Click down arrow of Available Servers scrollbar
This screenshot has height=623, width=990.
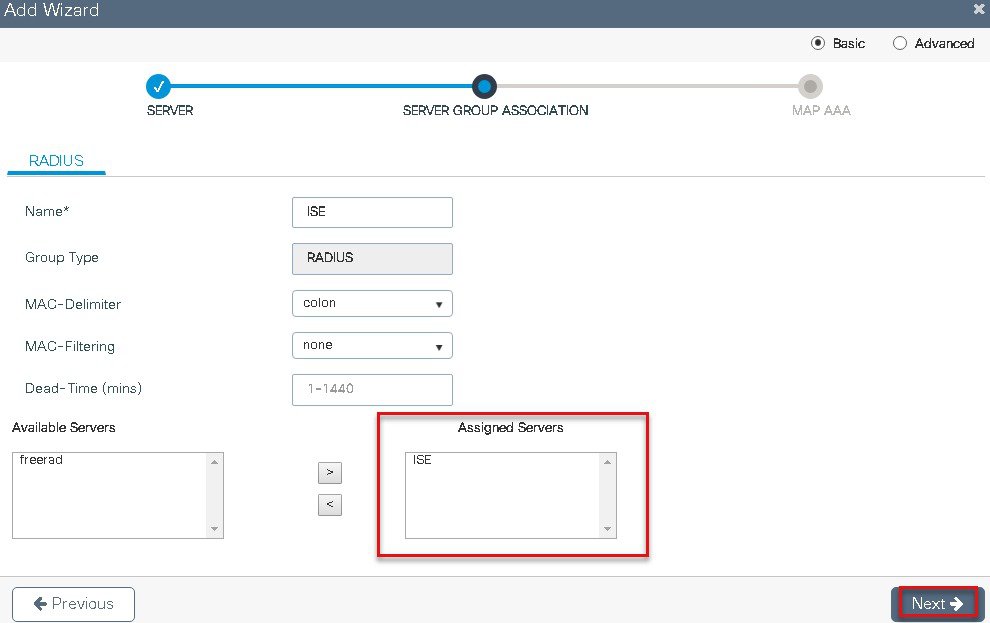215,529
